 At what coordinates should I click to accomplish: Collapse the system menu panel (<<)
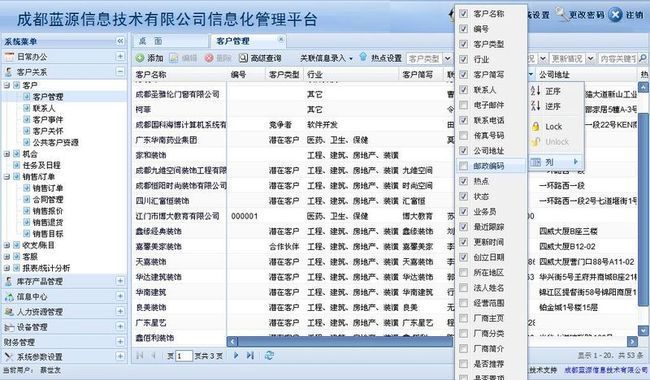[x=120, y=41]
